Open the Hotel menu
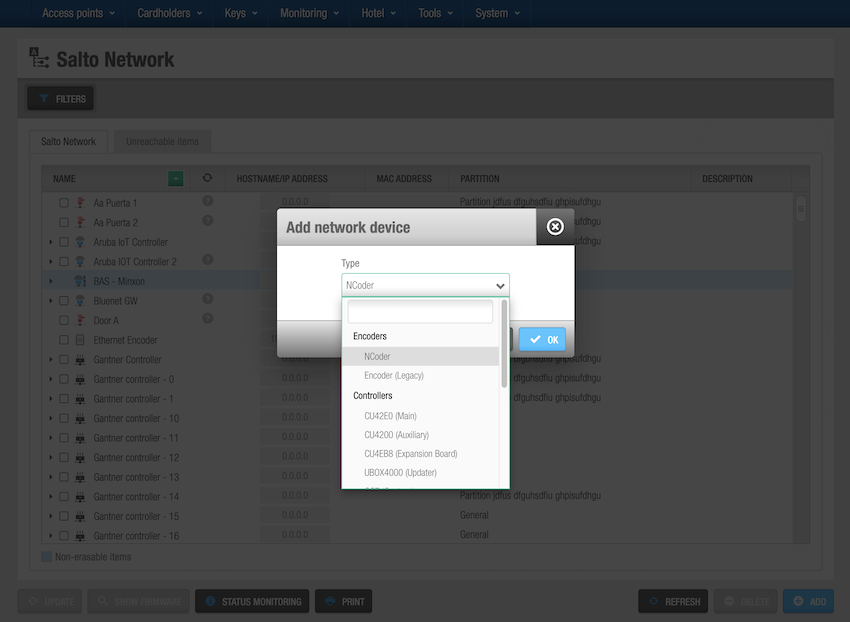The image size is (850, 622). 378,13
